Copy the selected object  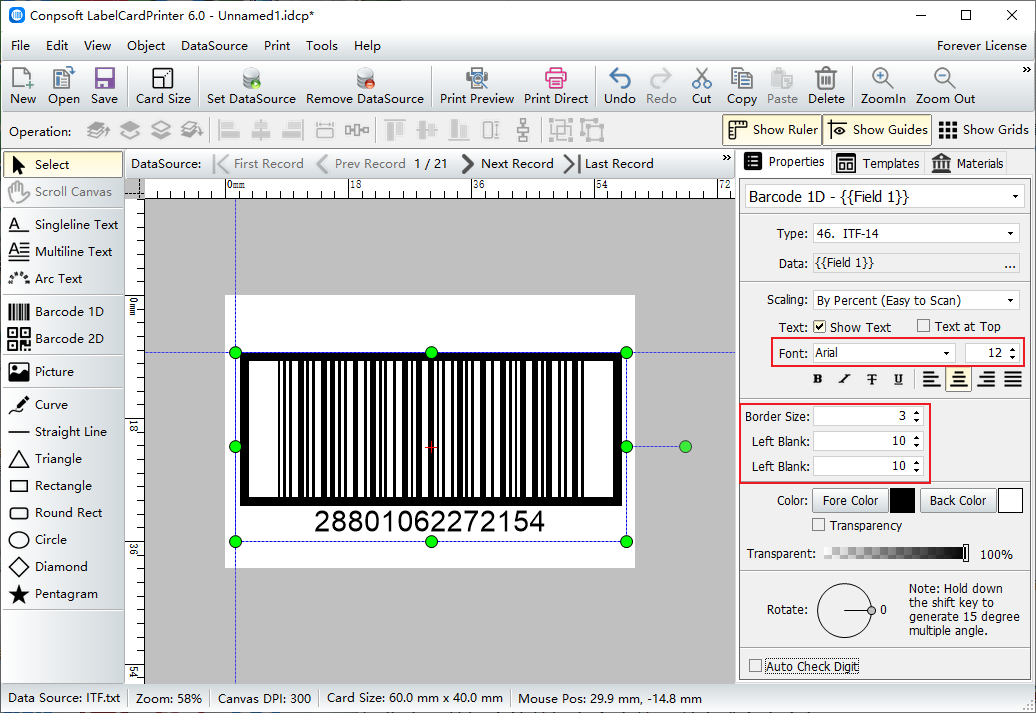coord(741,86)
